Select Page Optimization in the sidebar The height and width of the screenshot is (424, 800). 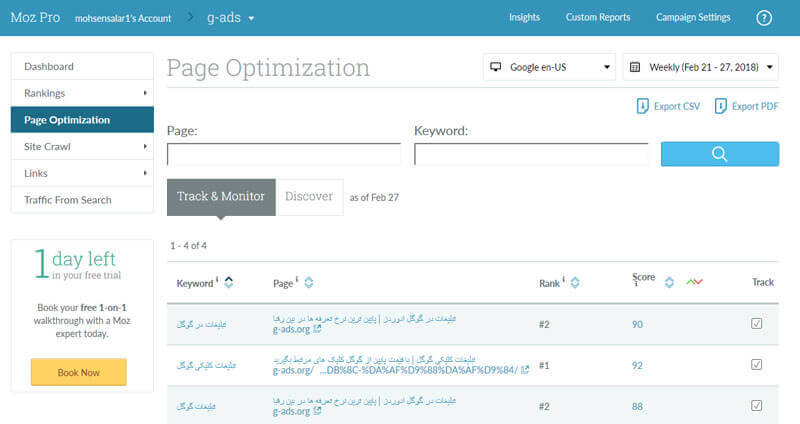tap(82, 119)
